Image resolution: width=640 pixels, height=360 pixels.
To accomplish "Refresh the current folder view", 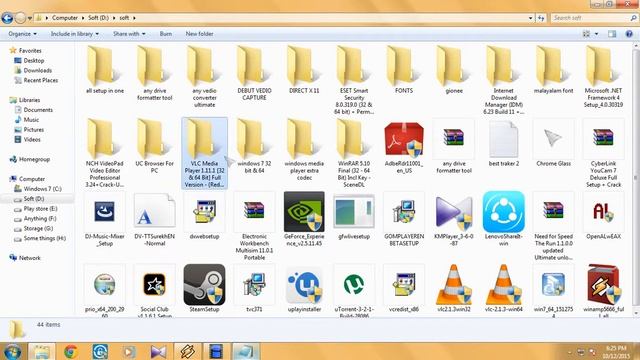I will coord(541,18).
